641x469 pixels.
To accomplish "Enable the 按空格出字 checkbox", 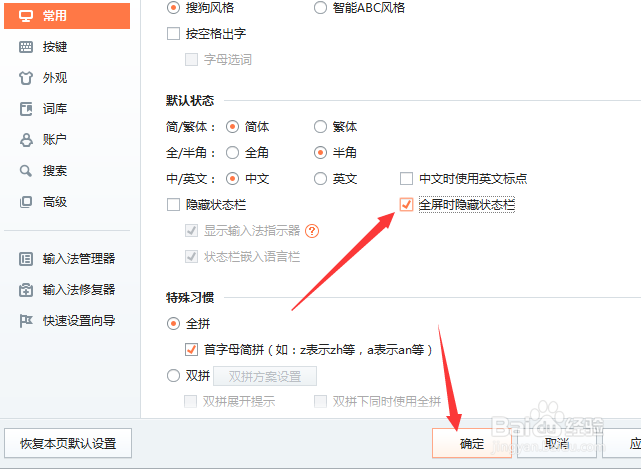I will [173, 34].
